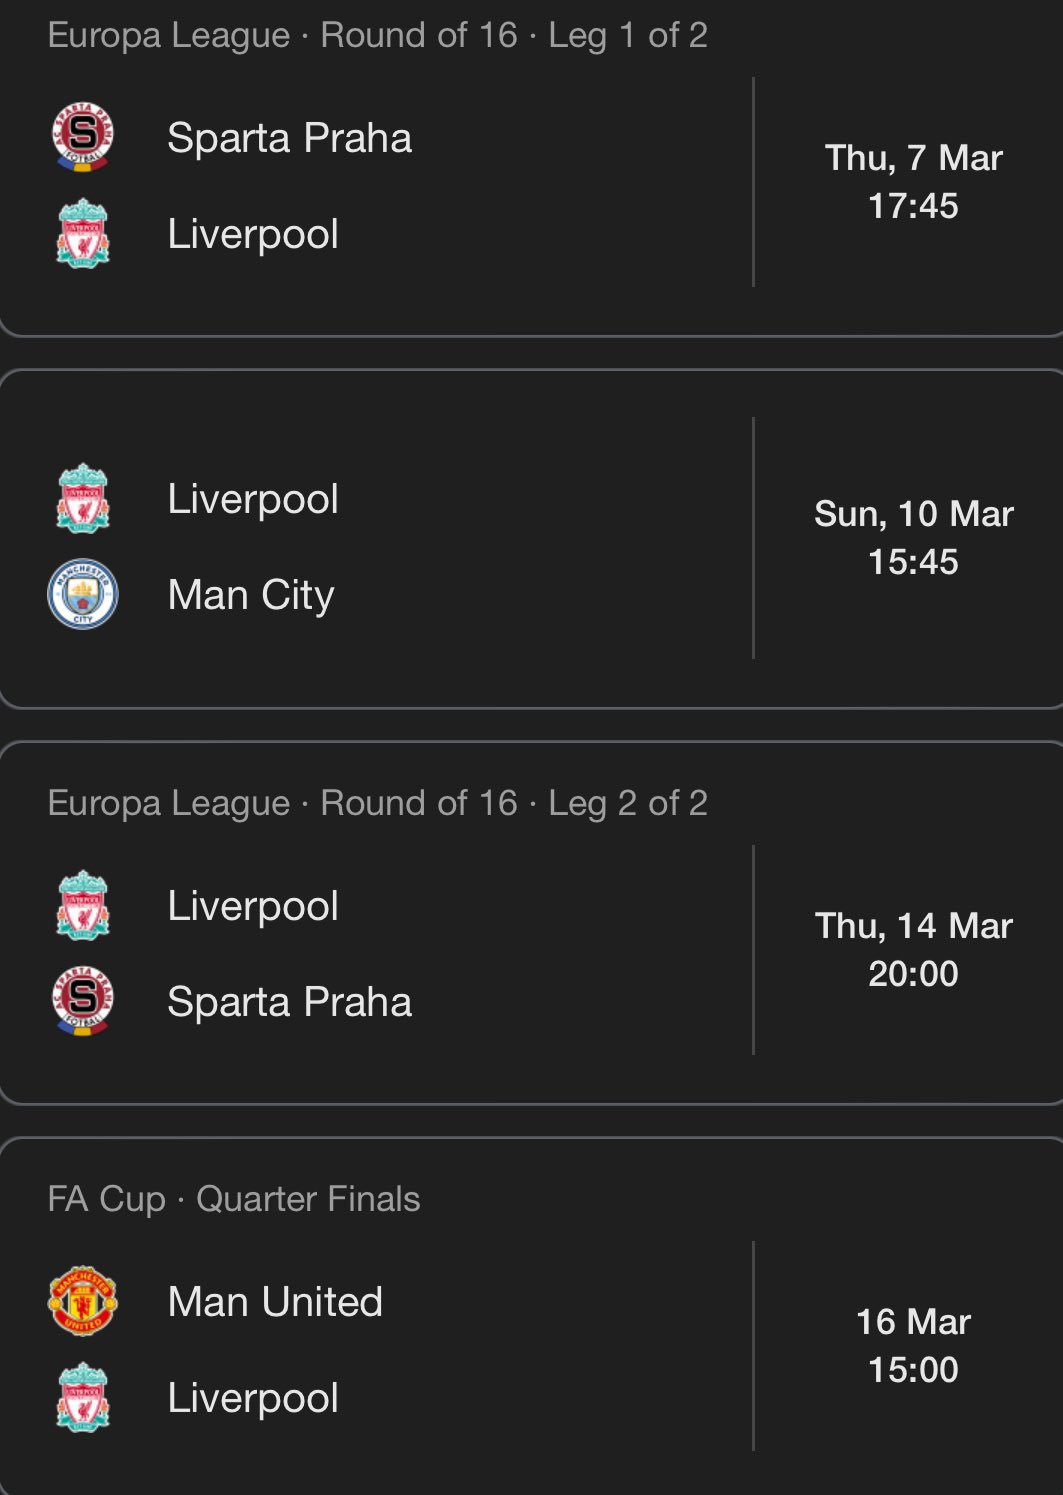Click the Sun, 10 Mar 15:45 kickoff time
This screenshot has height=1495, width=1063.
click(913, 538)
